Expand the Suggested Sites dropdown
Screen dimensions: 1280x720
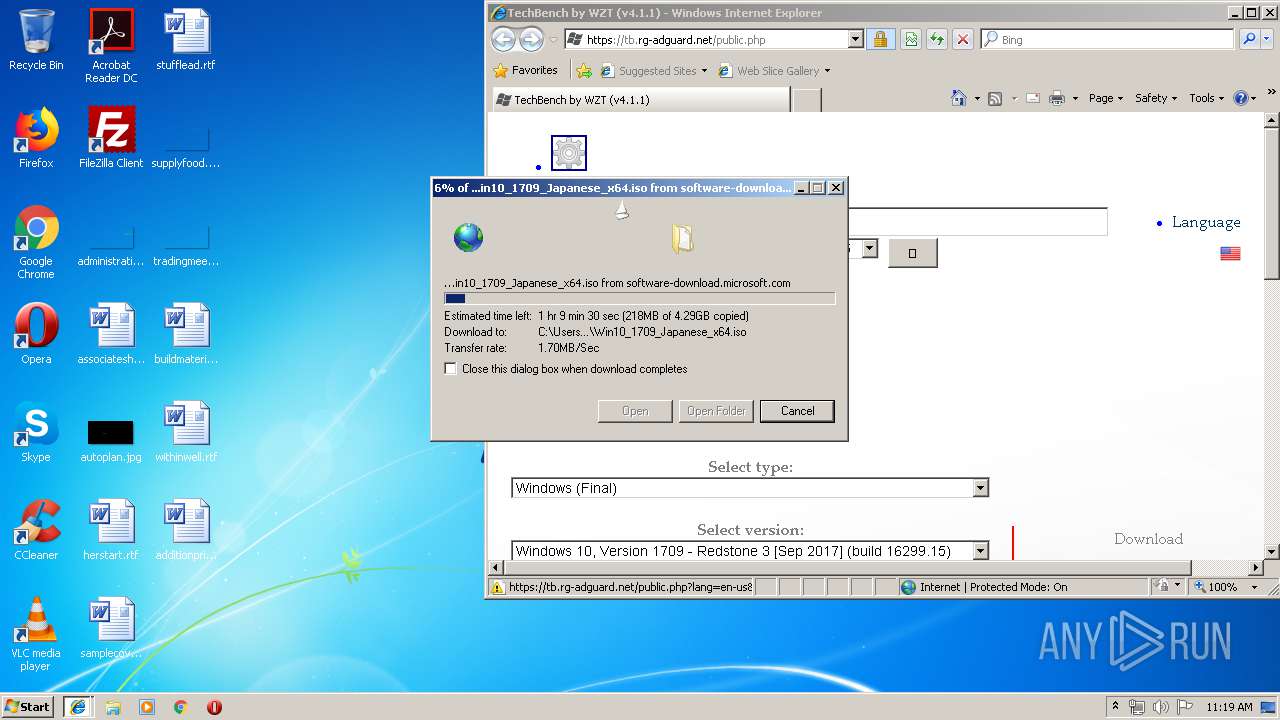point(704,71)
